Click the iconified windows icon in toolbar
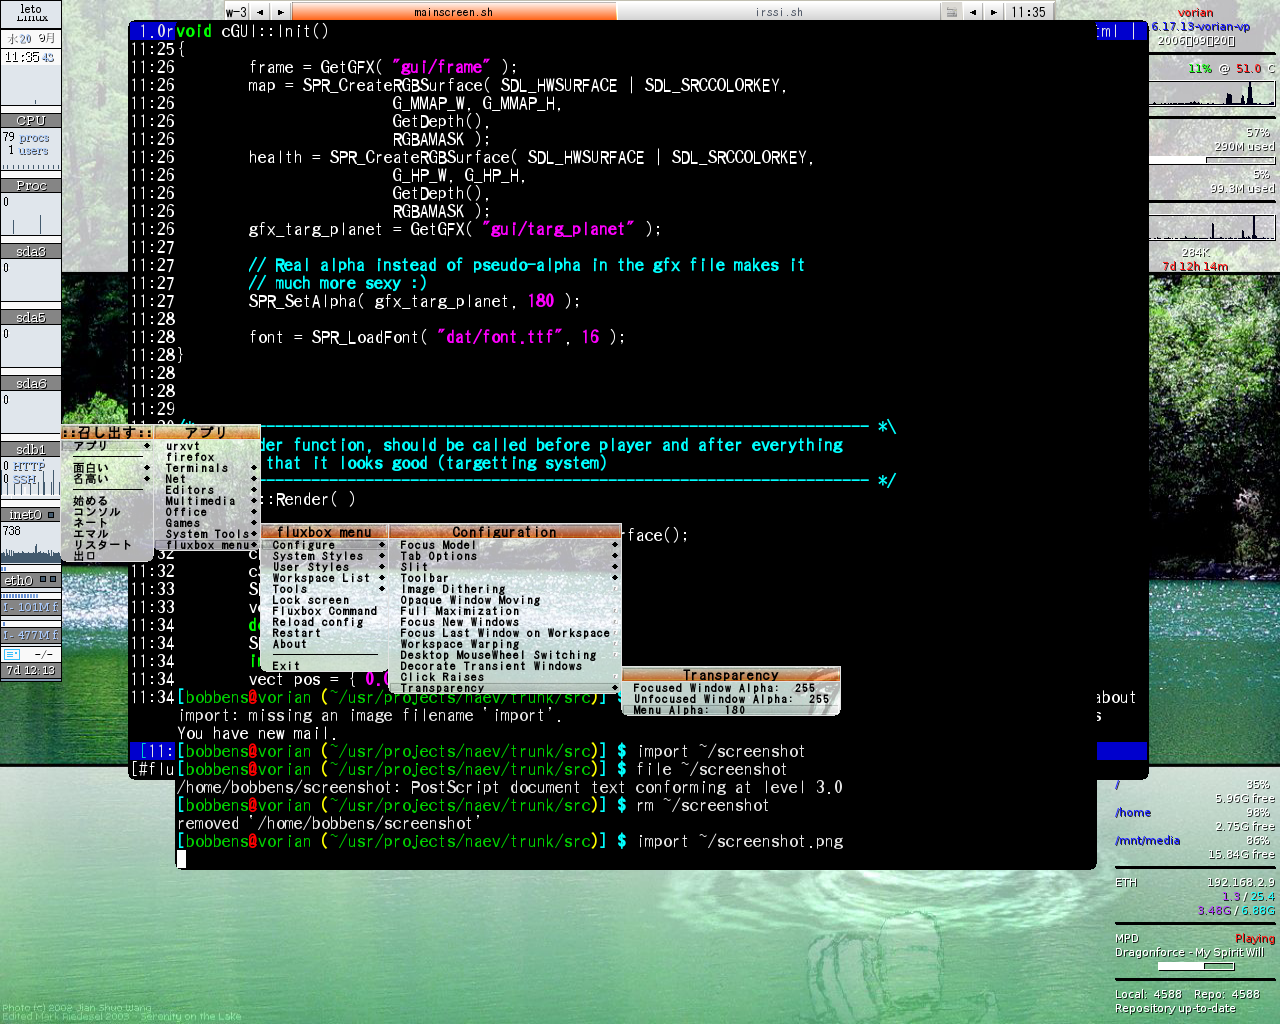Image resolution: width=1280 pixels, height=1024 pixels. (x=951, y=12)
